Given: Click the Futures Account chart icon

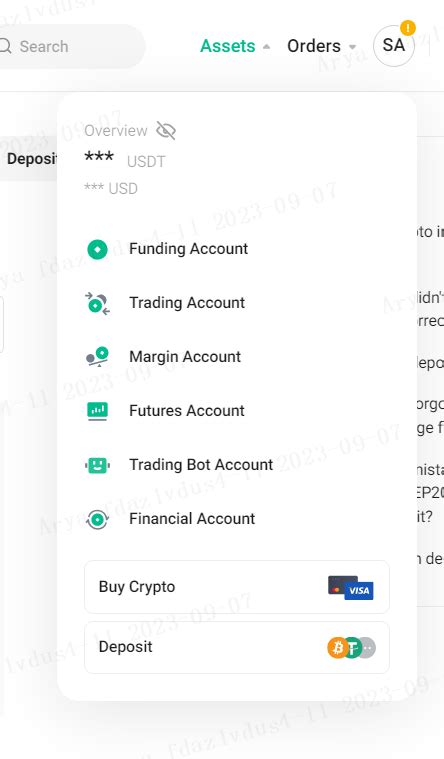Looking at the screenshot, I should pos(97,411).
